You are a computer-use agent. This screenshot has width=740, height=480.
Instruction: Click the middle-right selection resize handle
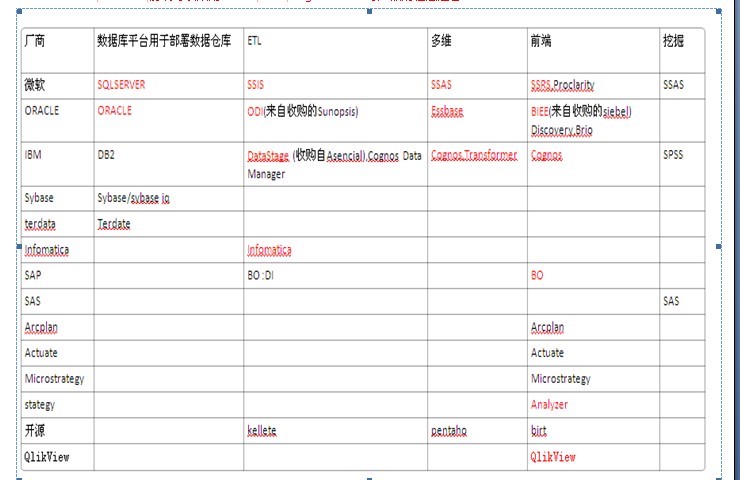(719, 246)
